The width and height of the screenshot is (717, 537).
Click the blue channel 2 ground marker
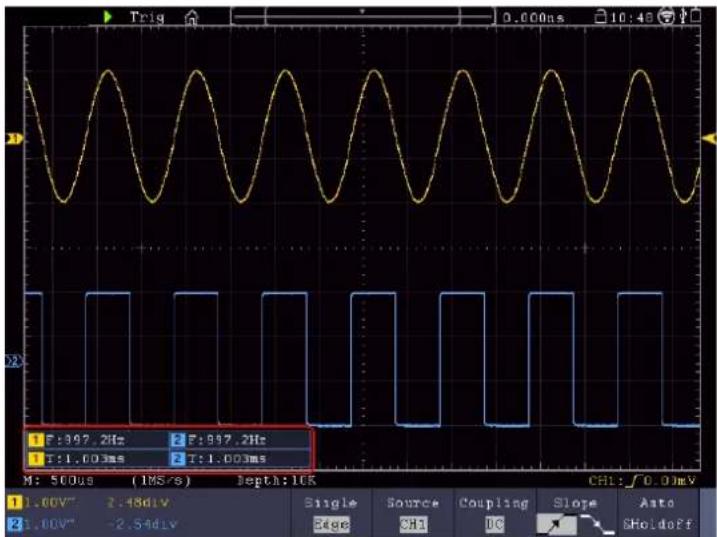(x=14, y=361)
